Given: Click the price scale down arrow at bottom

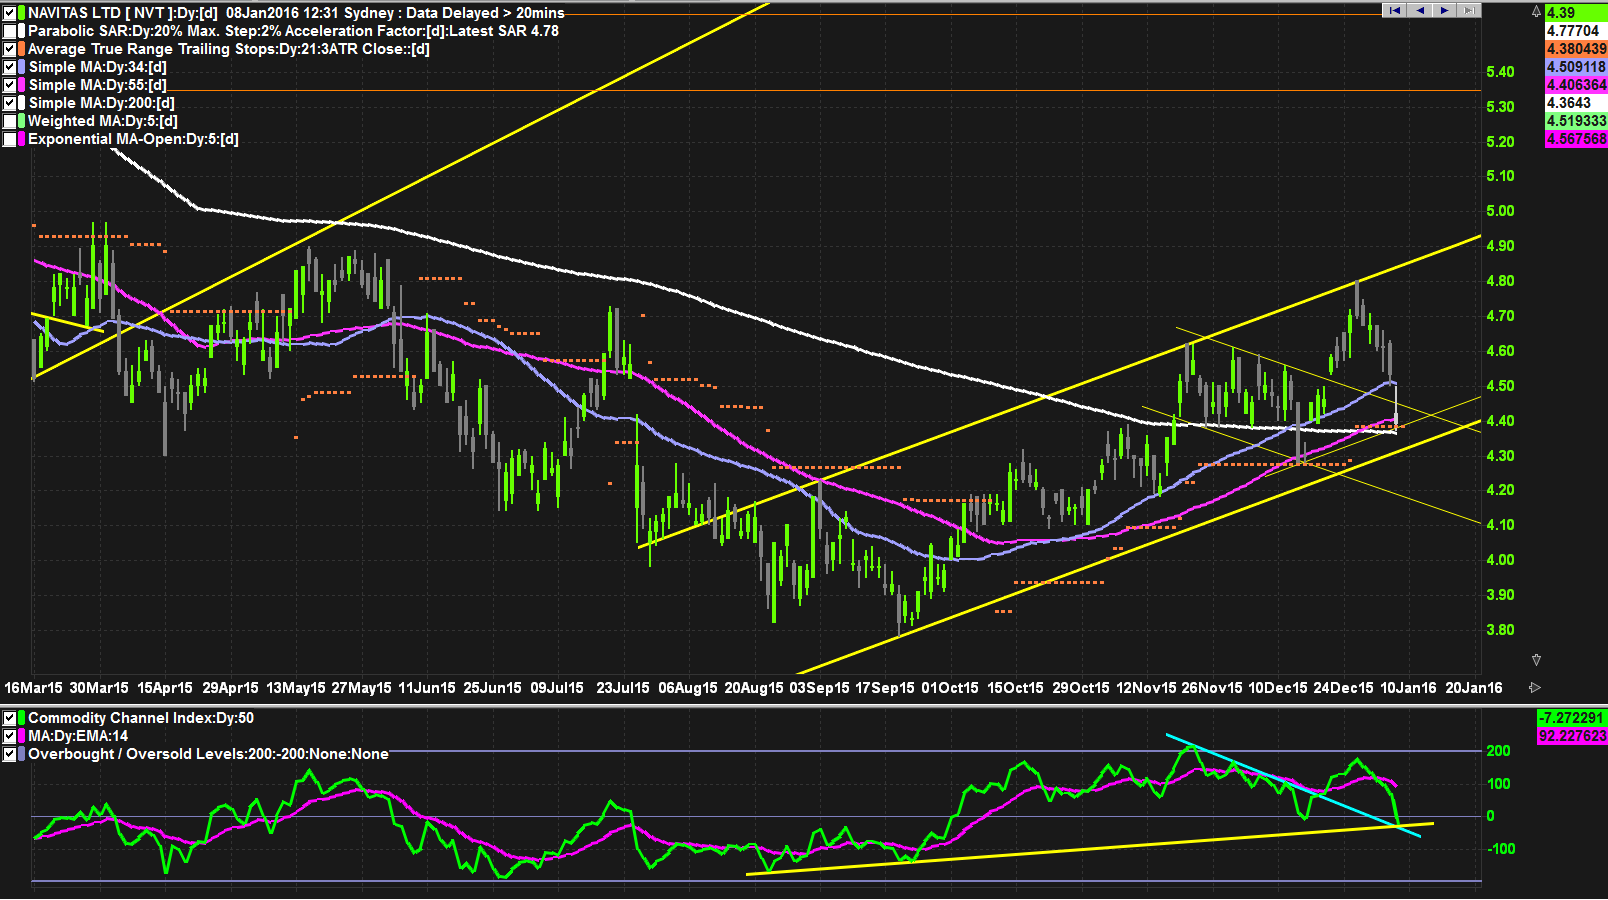Looking at the screenshot, I should coord(1536,660).
